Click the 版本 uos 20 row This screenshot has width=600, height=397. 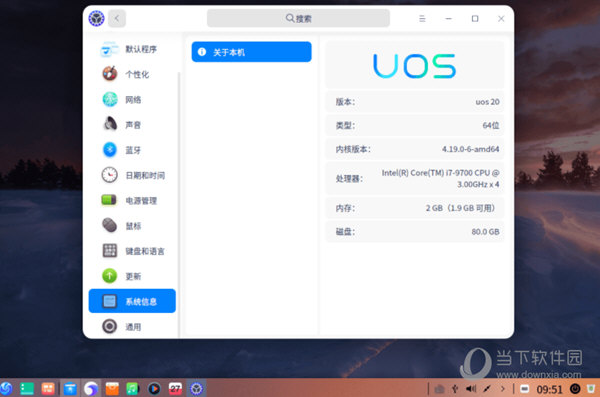(414, 102)
